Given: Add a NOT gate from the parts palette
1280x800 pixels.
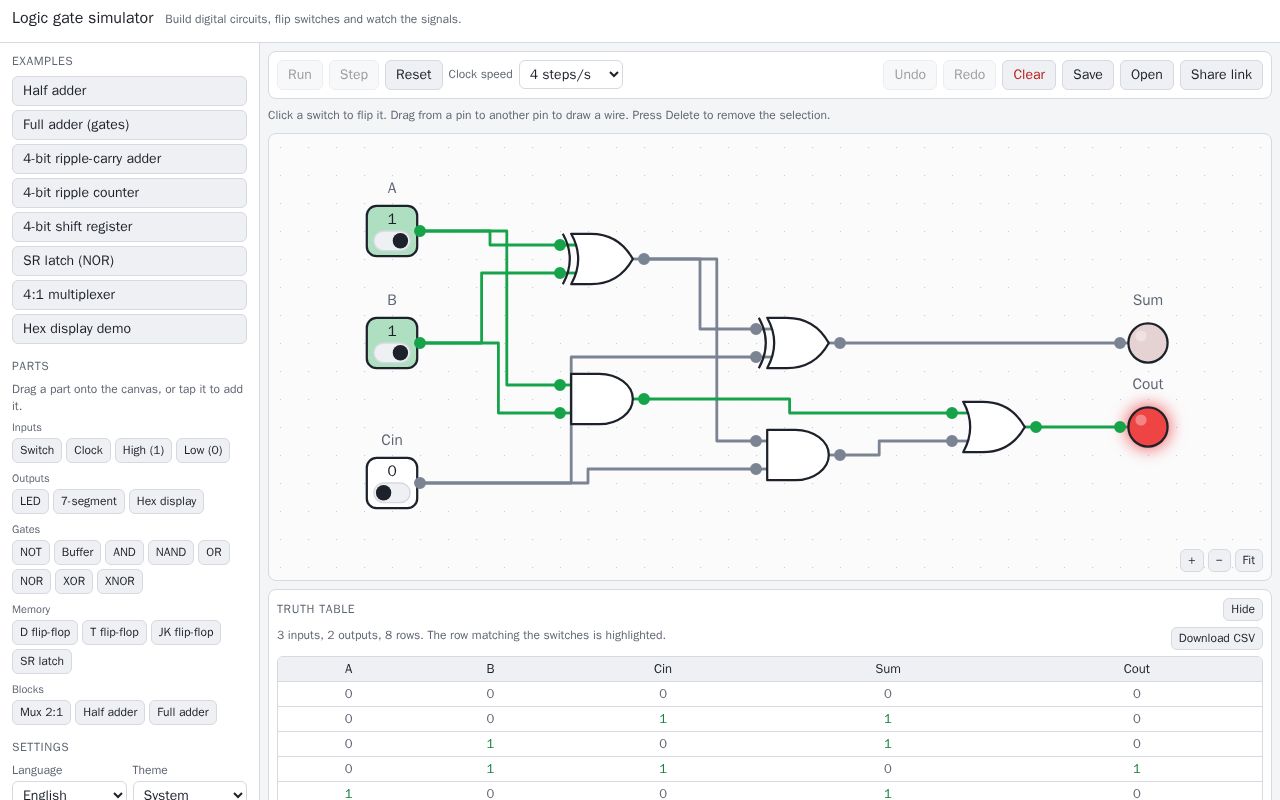Looking at the screenshot, I should pyautogui.click(x=31, y=552).
